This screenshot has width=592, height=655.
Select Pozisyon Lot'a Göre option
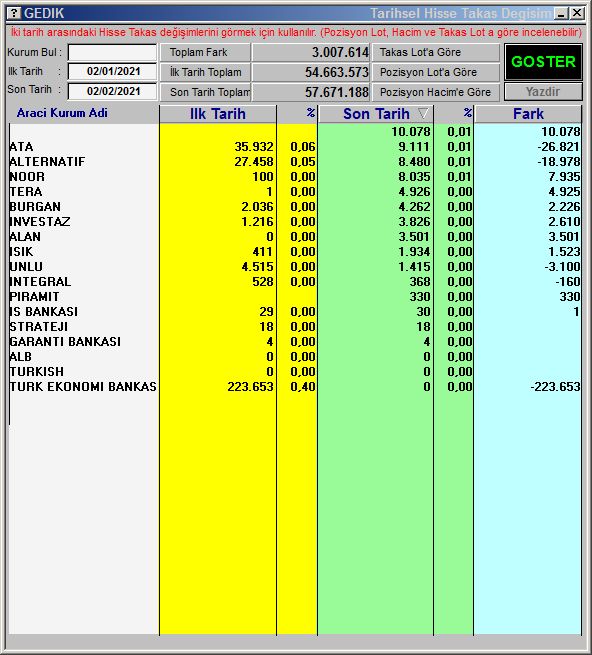pyautogui.click(x=436, y=72)
